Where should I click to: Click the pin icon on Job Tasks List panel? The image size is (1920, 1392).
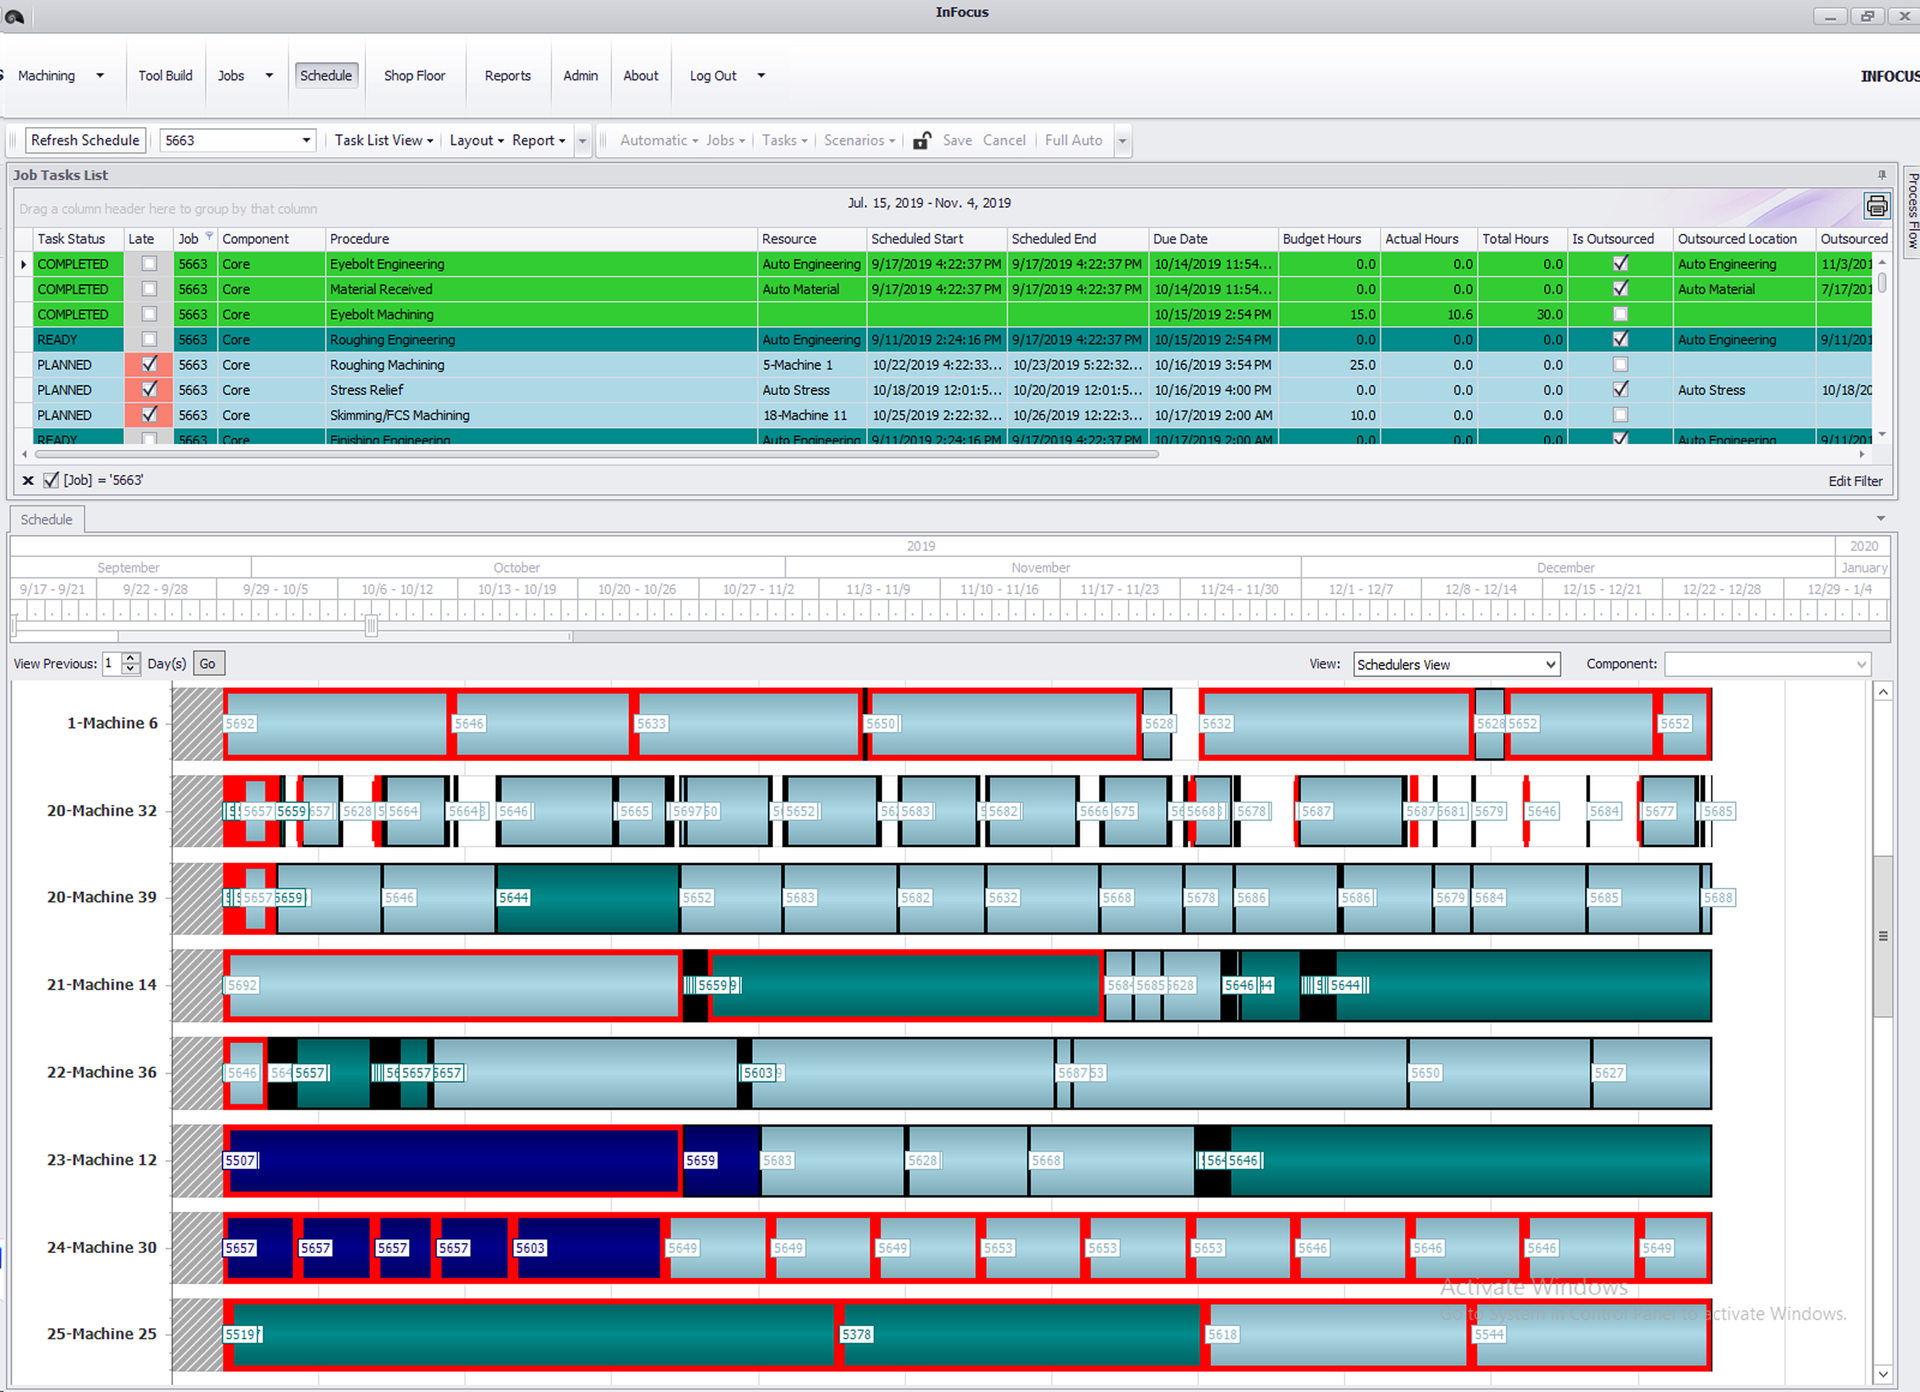(x=1882, y=174)
